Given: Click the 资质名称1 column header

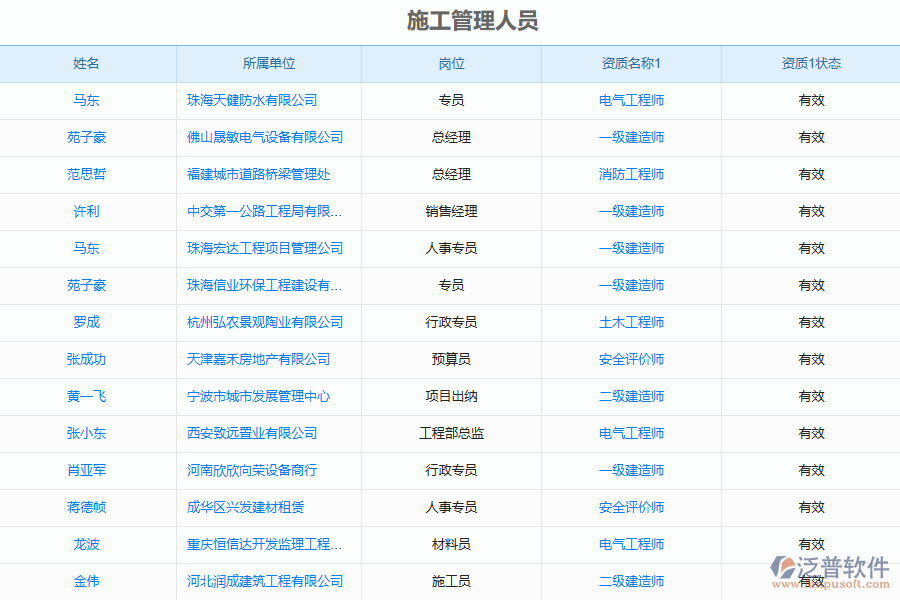Looking at the screenshot, I should click(x=631, y=64).
